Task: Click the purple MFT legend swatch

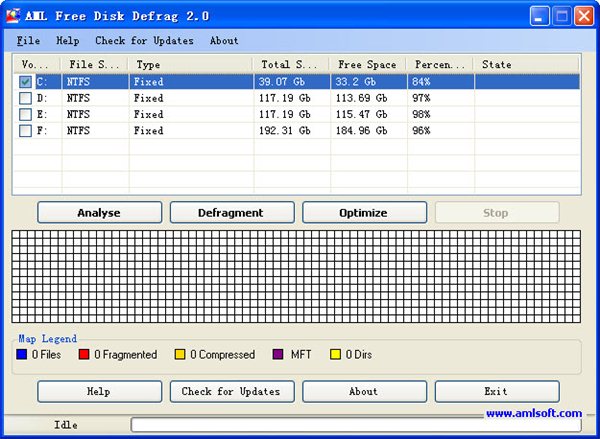Action: tap(278, 354)
